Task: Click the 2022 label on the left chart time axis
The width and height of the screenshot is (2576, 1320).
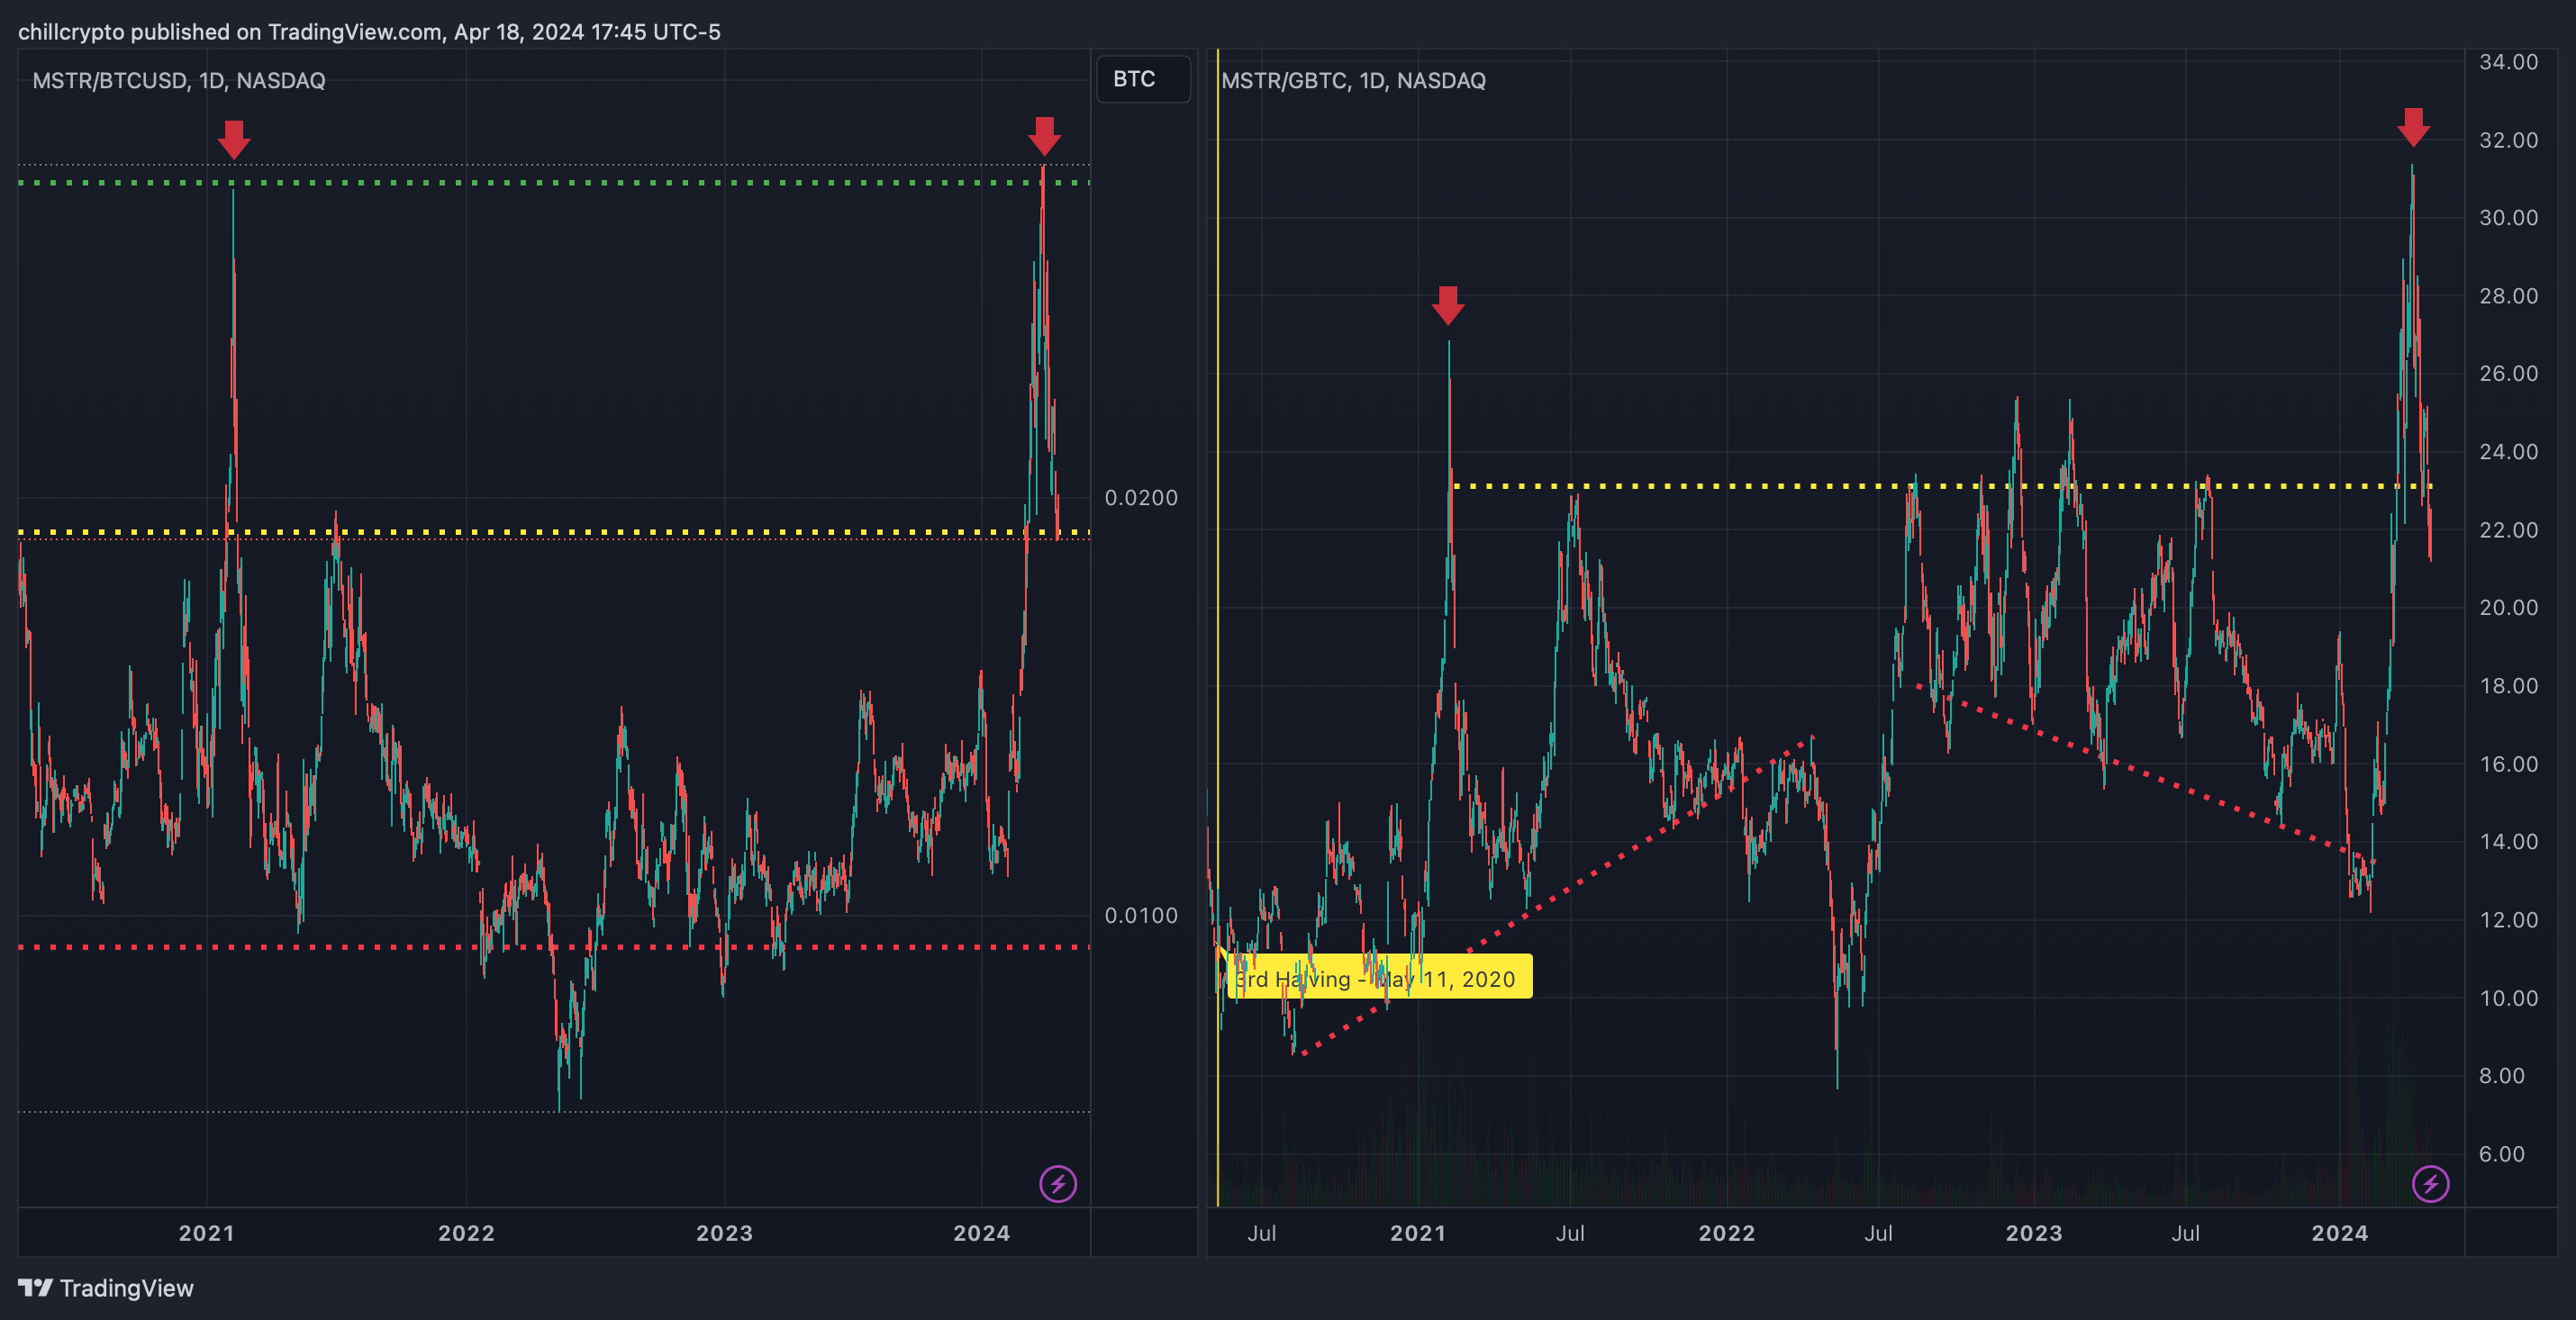Action: 466,1233
